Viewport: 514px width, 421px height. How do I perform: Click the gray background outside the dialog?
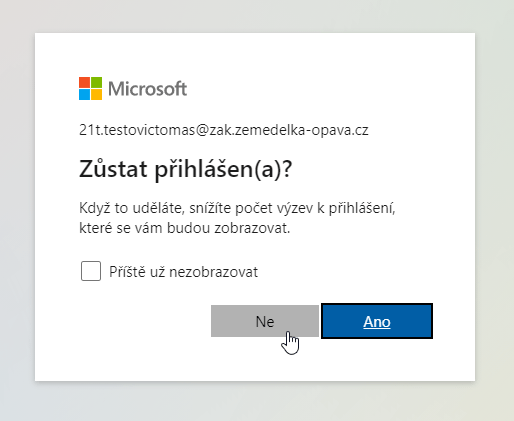tap(17, 200)
